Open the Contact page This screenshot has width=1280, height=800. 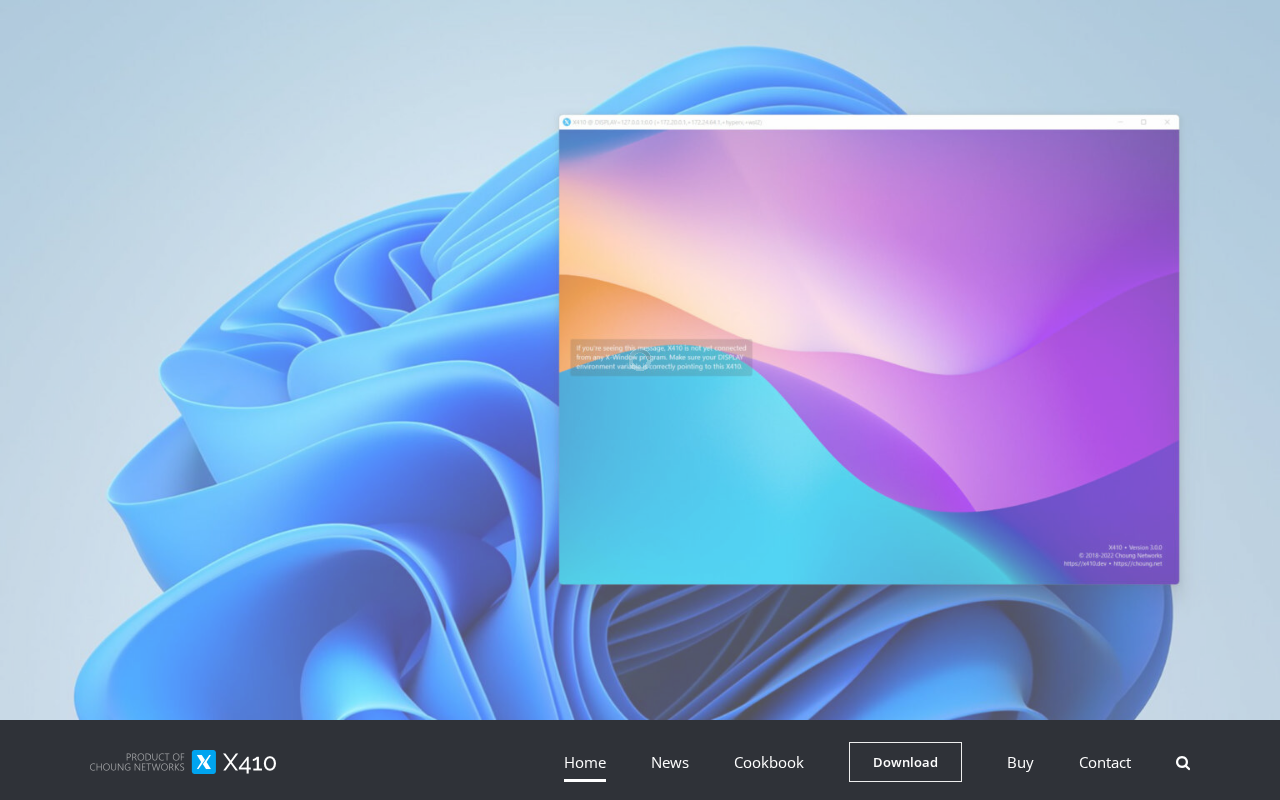coord(1105,762)
